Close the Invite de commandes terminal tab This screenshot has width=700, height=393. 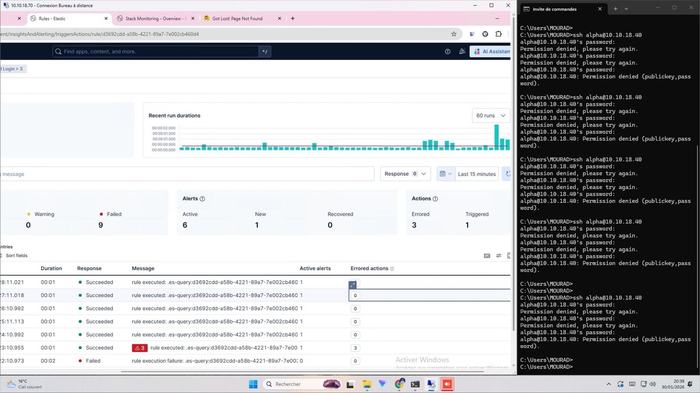coord(600,9)
